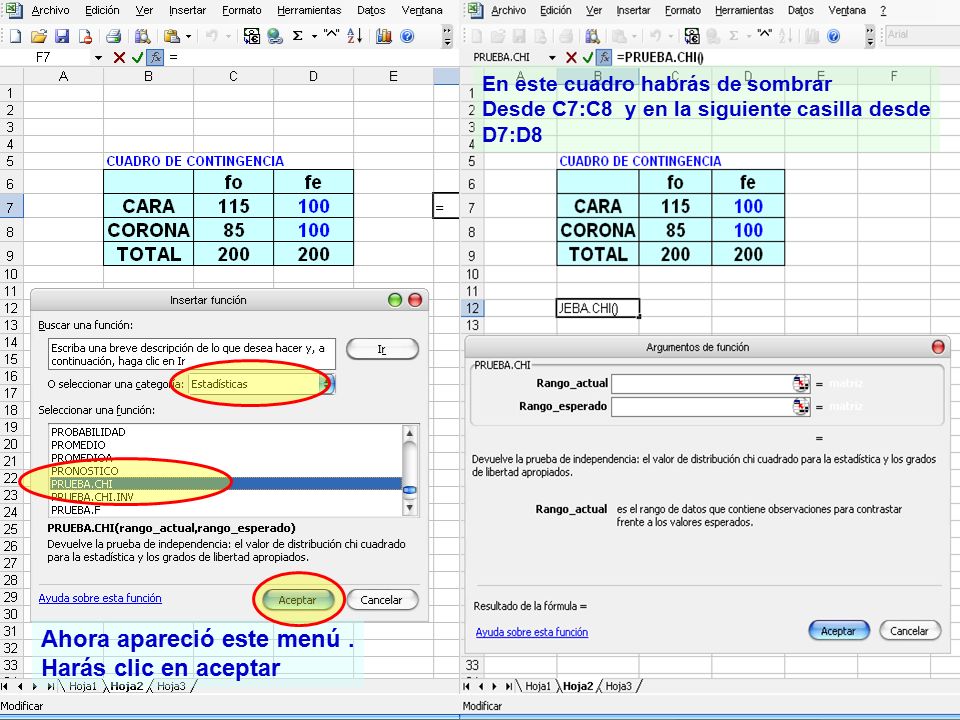
Task: Create a new workbook in left window
Action: coord(15,36)
